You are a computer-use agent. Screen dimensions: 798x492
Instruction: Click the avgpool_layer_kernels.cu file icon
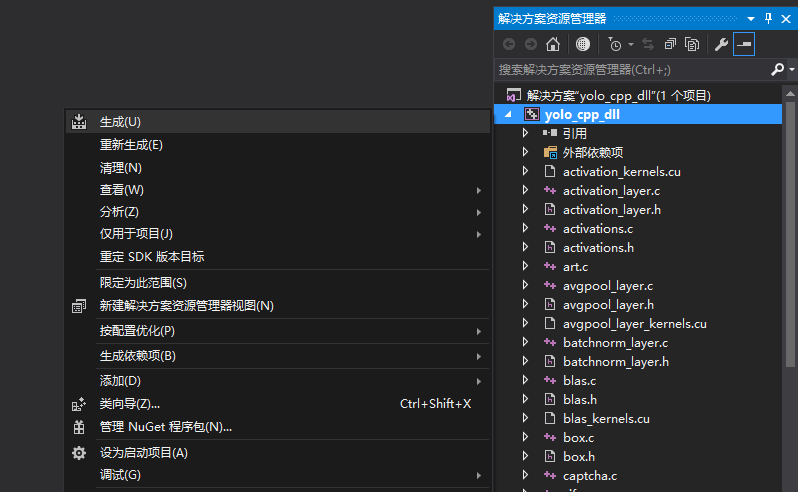point(550,323)
